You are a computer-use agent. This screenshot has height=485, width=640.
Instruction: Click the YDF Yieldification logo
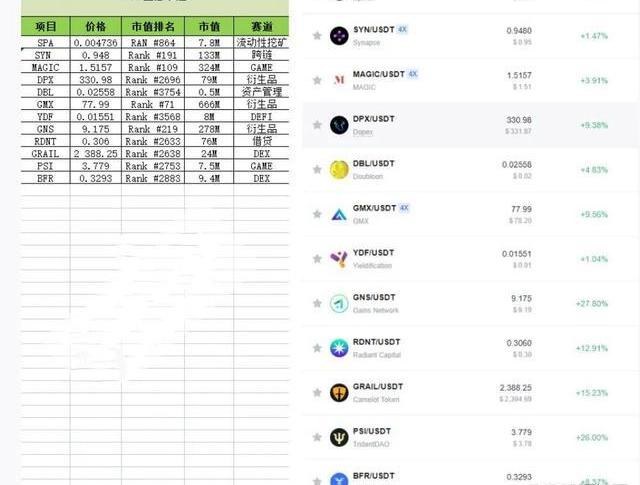[339, 259]
